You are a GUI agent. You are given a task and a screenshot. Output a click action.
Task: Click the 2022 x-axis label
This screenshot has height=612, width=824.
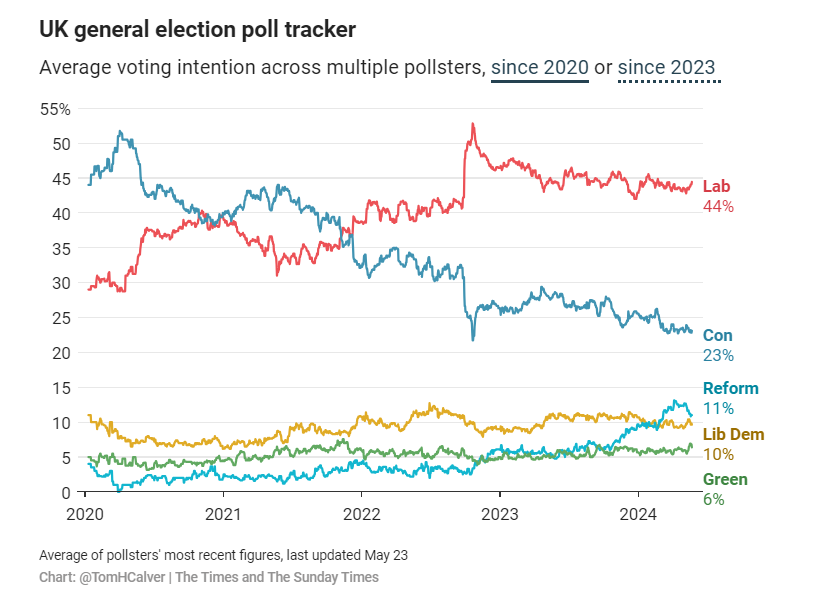click(361, 517)
